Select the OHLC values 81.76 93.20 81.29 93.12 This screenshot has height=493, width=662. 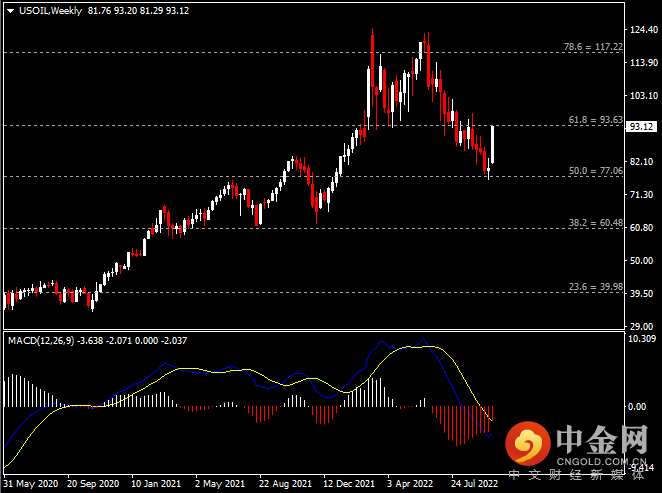[x=138, y=11]
